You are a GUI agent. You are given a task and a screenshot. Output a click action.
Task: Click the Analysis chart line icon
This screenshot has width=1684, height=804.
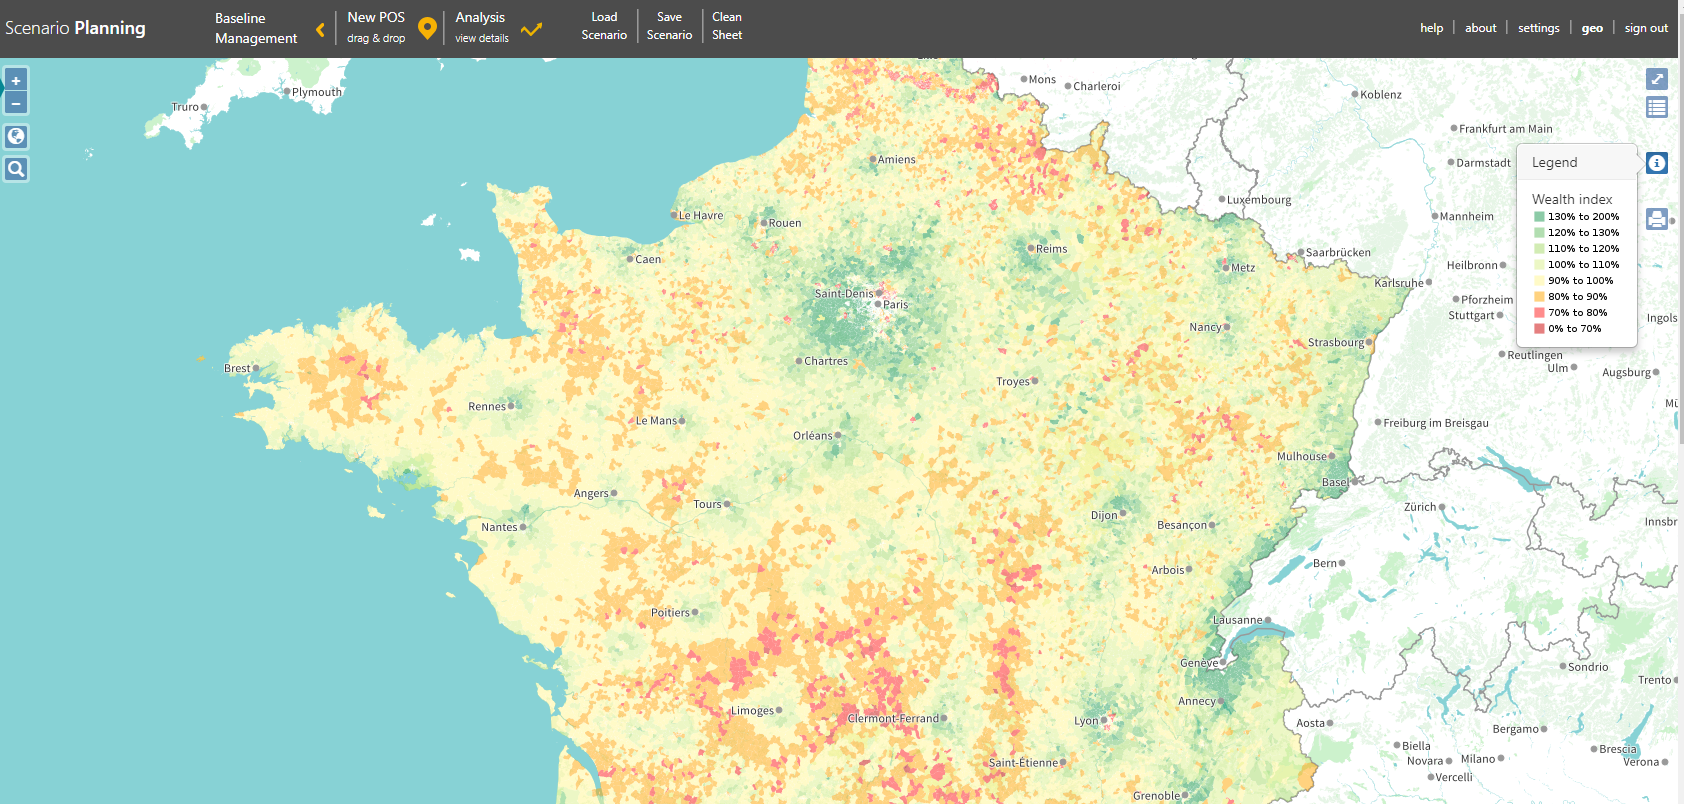click(x=531, y=29)
